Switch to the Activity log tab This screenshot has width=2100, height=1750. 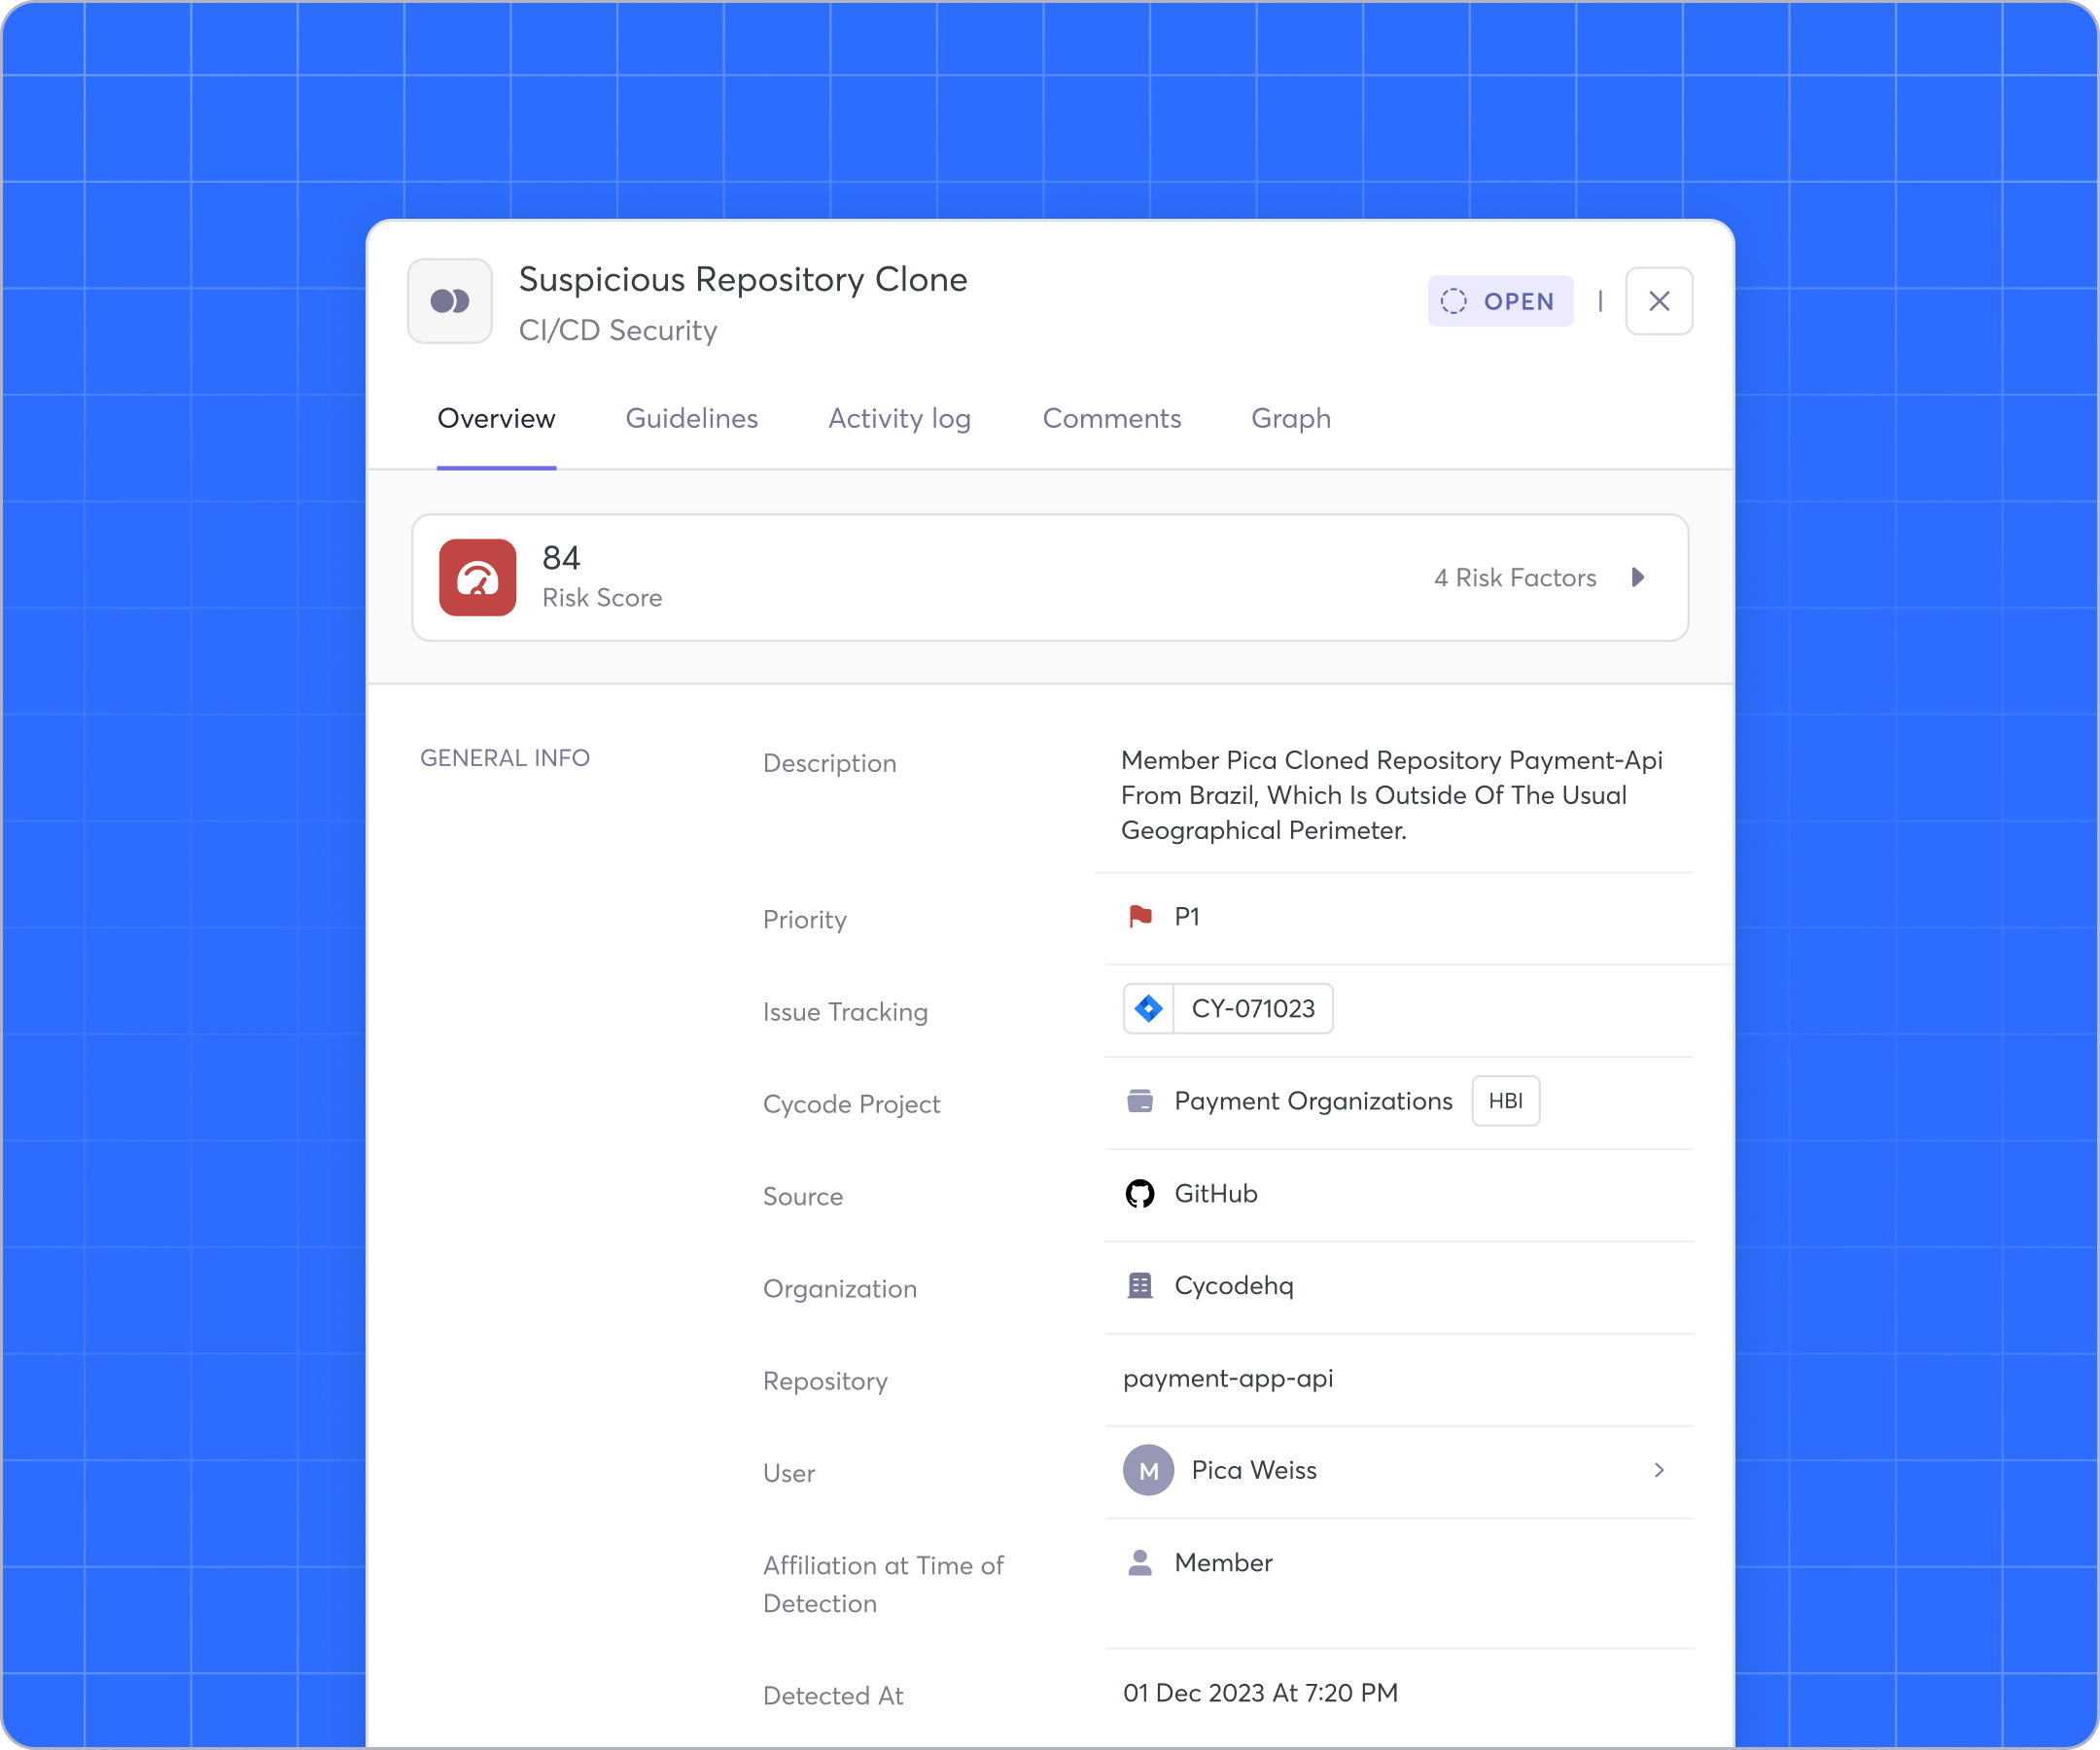tap(900, 418)
